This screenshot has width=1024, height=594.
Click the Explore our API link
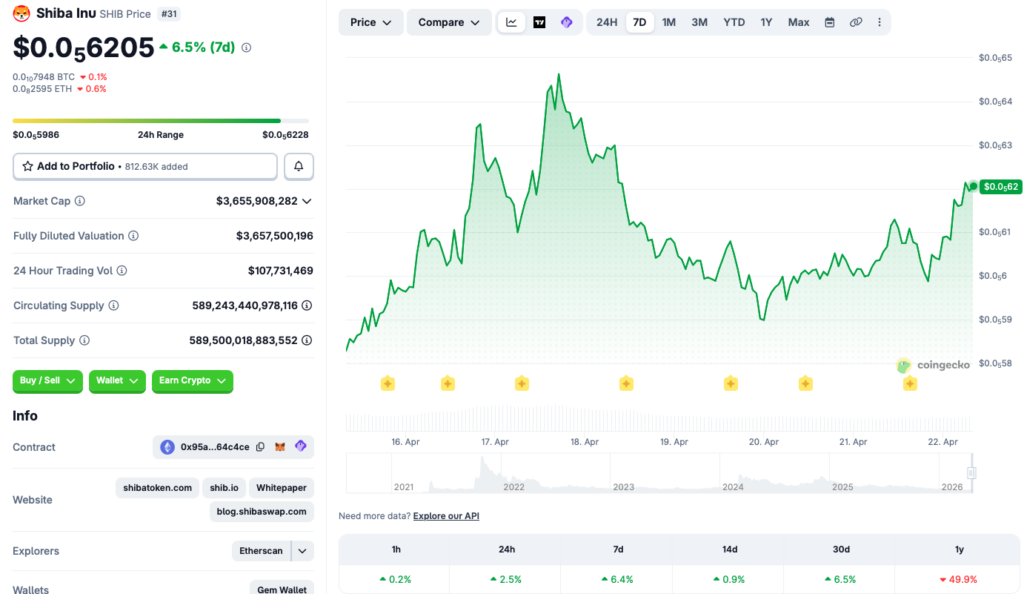[446, 516]
